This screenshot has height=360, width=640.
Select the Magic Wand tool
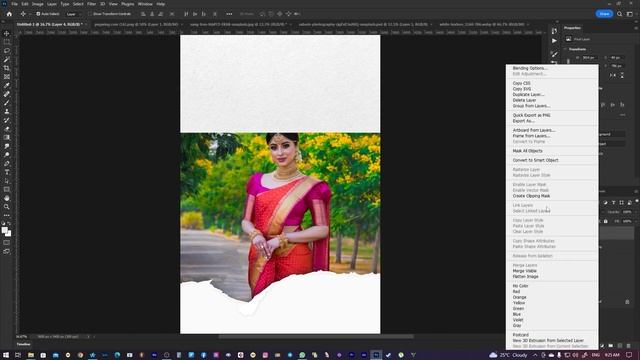[7, 60]
